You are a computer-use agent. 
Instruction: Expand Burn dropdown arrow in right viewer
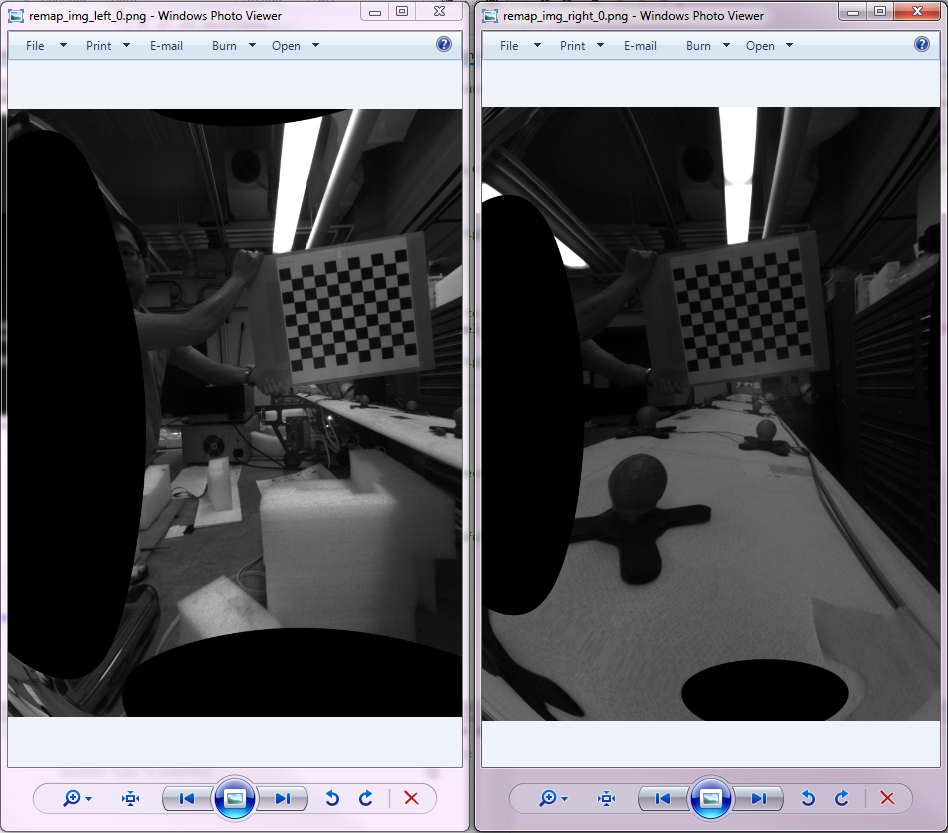coord(727,45)
